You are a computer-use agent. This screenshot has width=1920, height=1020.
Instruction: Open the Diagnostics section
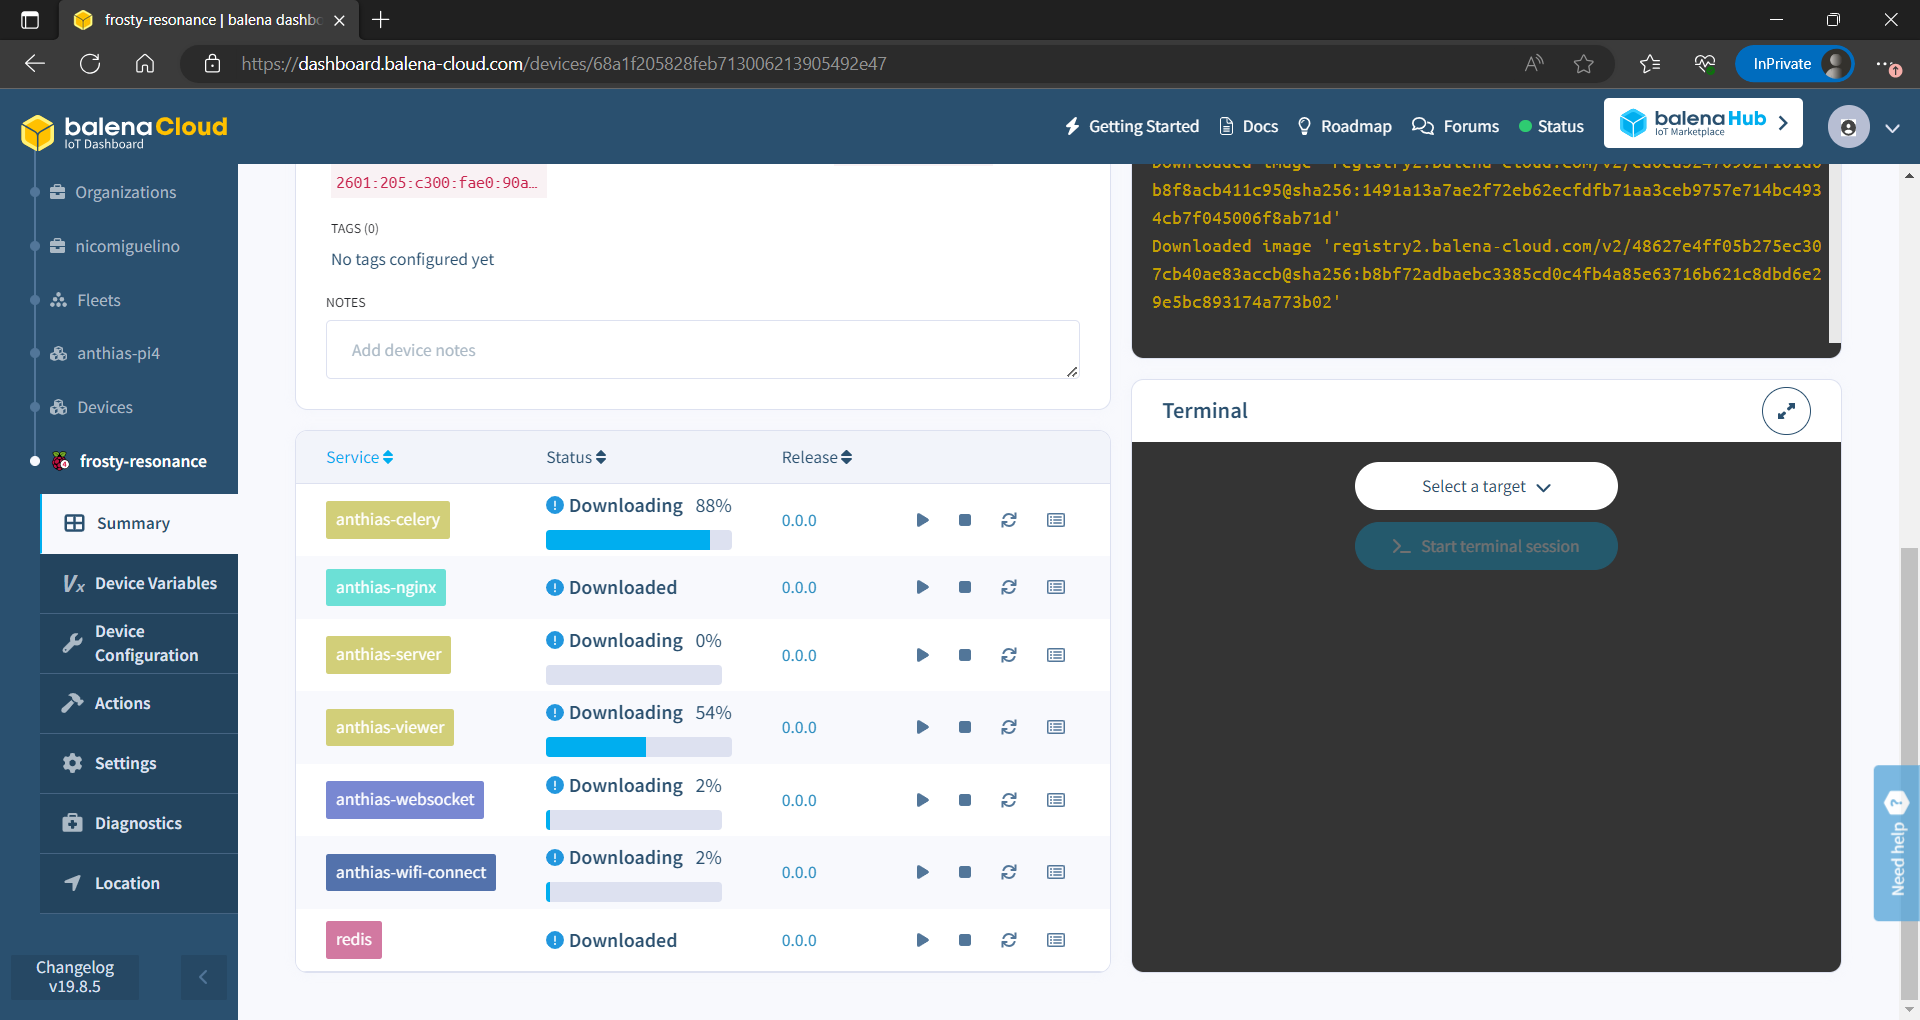click(x=139, y=823)
